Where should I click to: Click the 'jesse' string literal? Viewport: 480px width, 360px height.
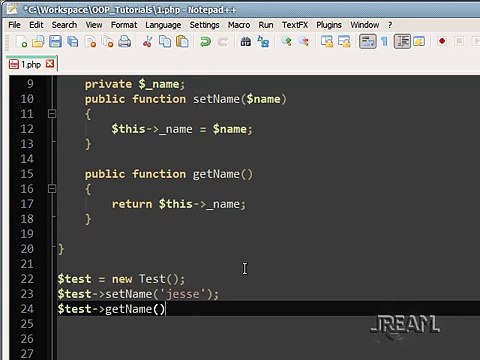(x=183, y=294)
